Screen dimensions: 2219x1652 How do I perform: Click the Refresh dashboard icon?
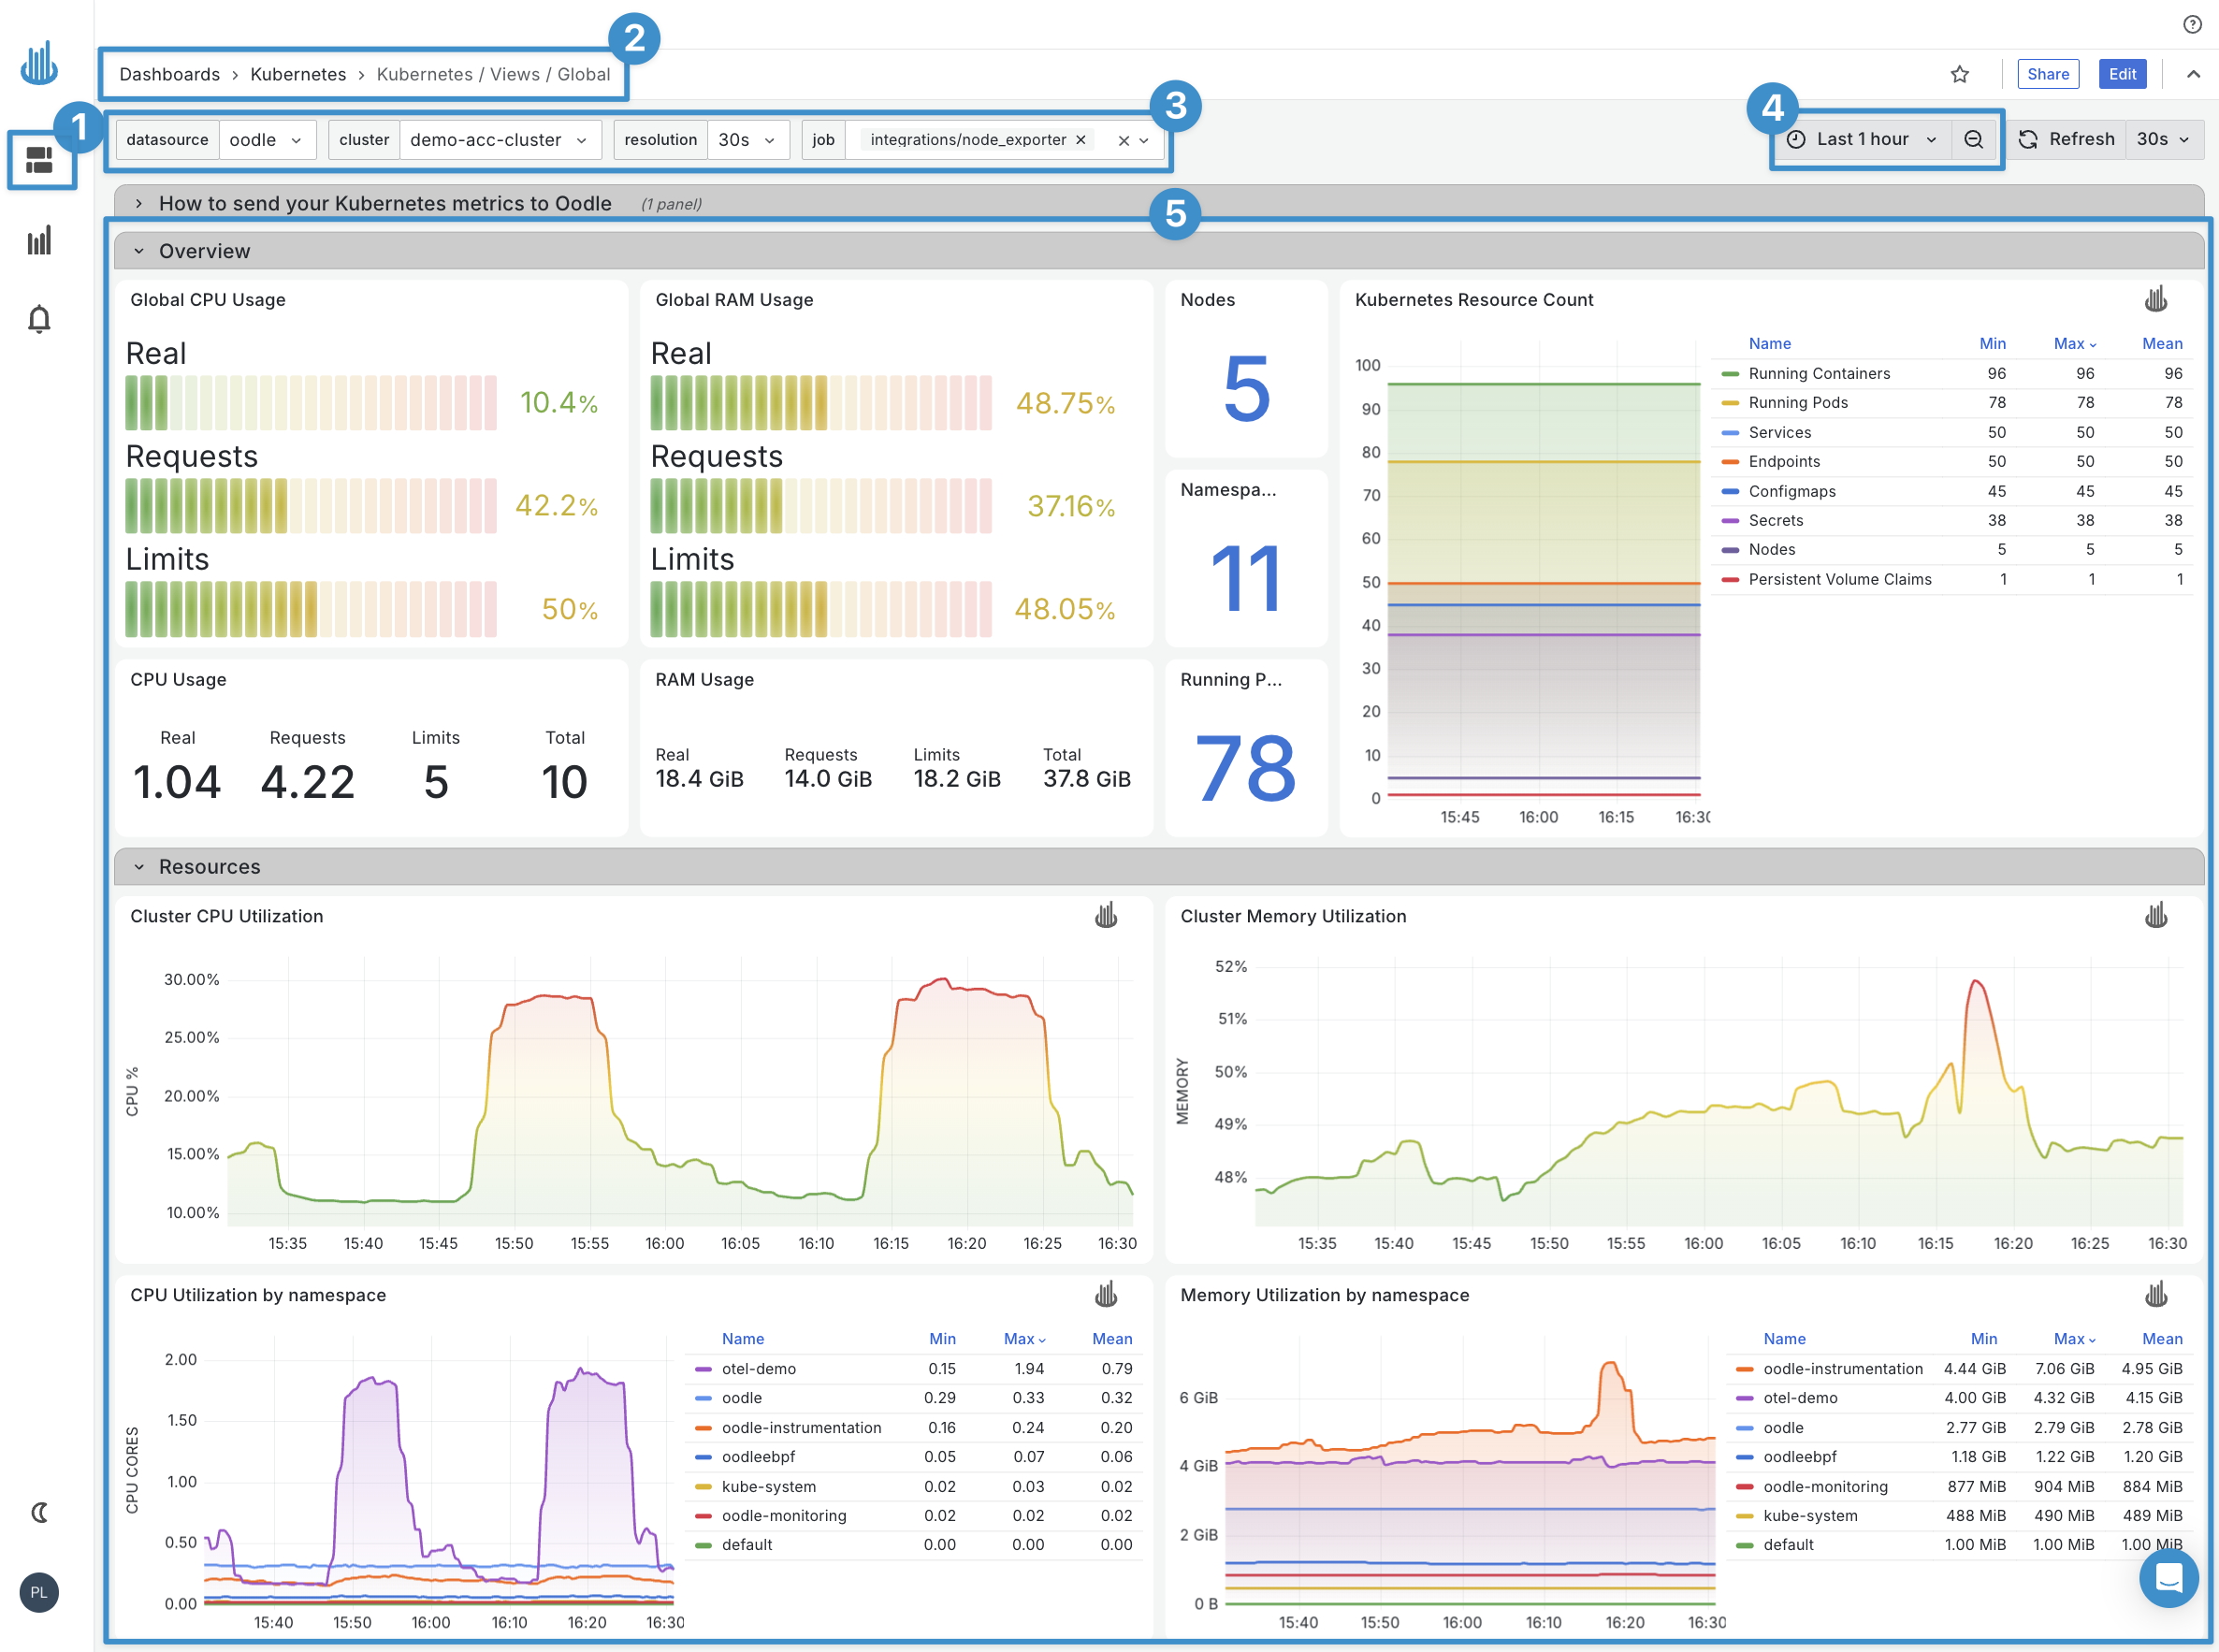tap(2028, 139)
